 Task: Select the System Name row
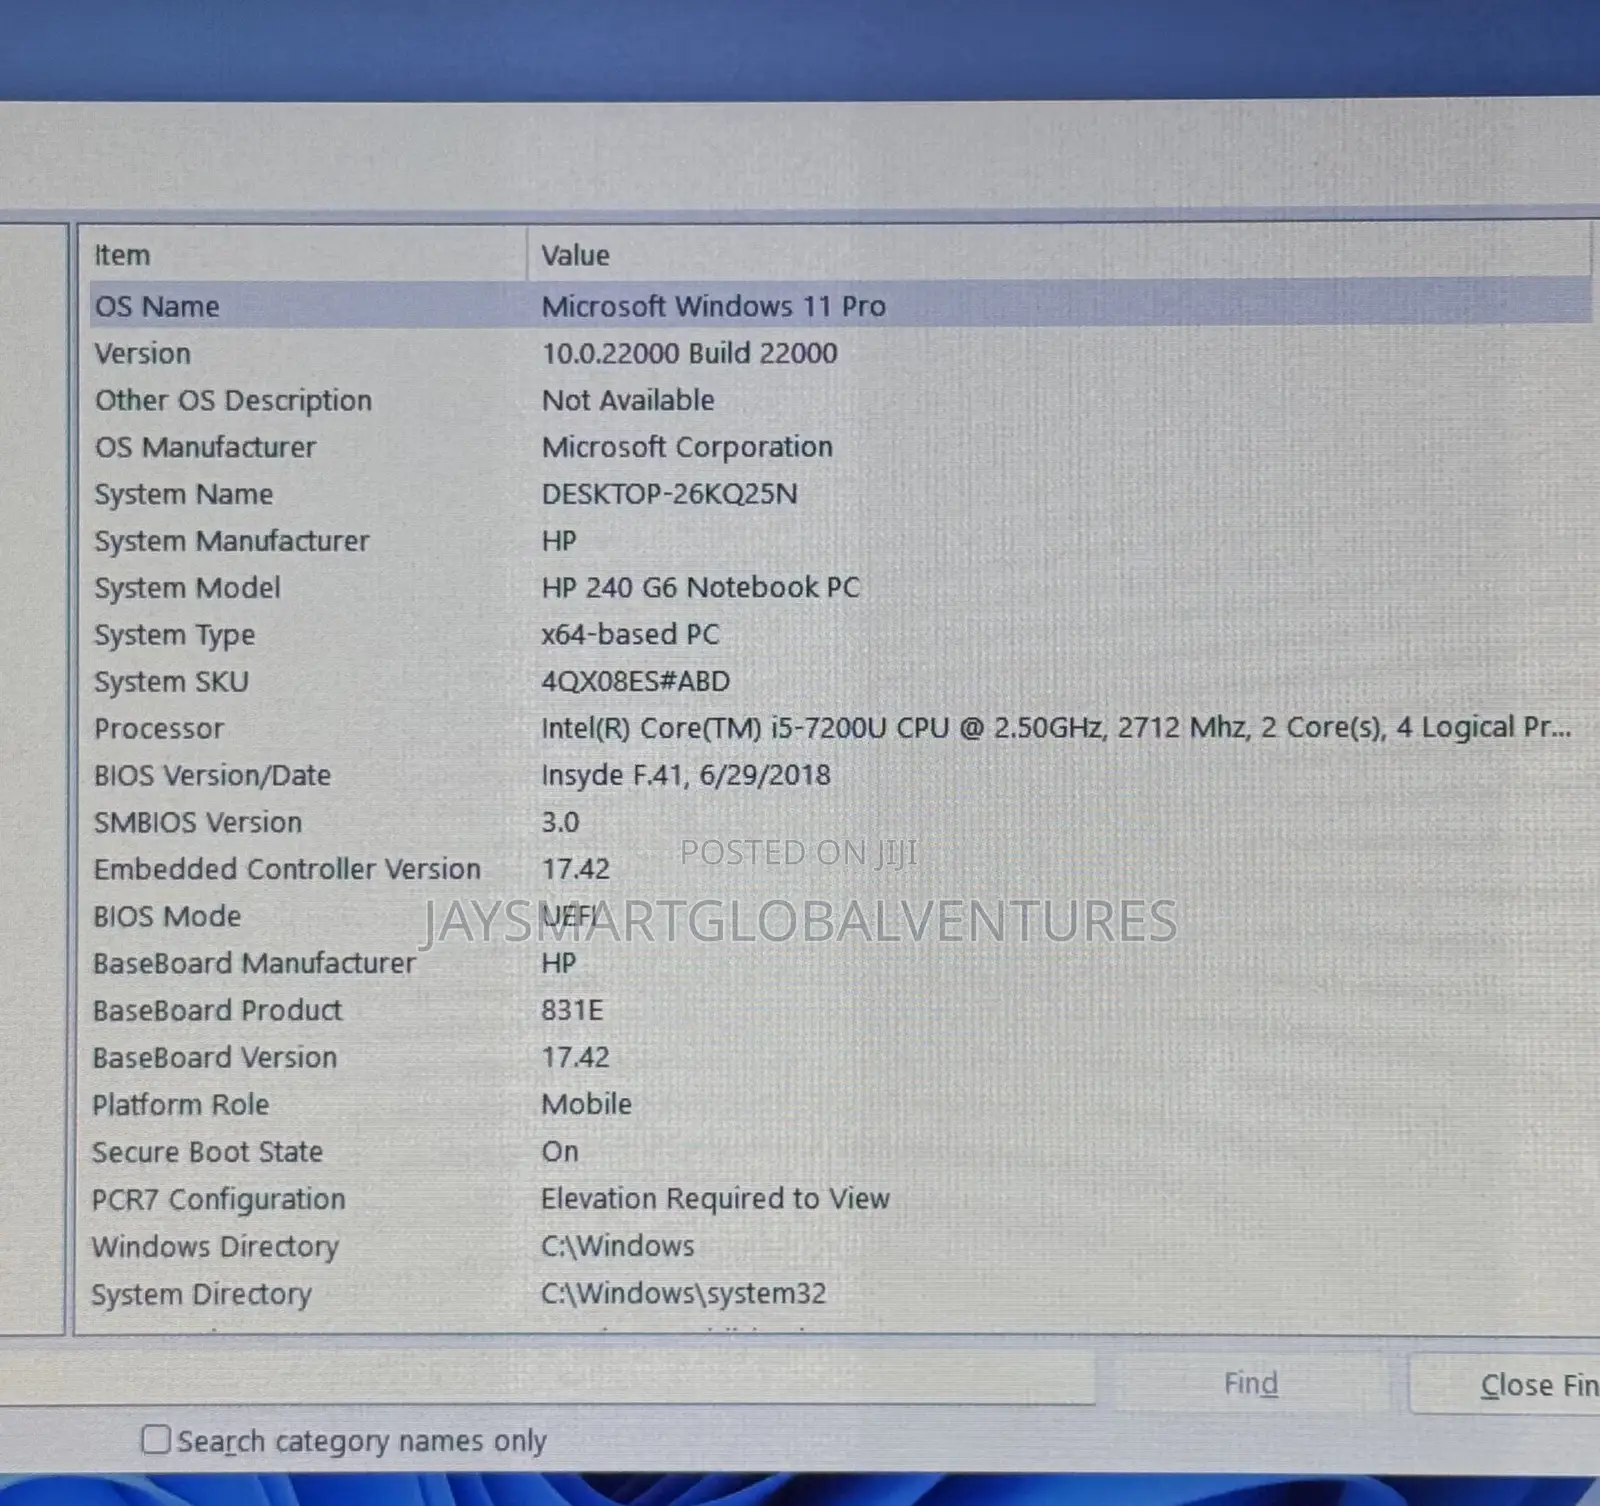click(x=840, y=494)
